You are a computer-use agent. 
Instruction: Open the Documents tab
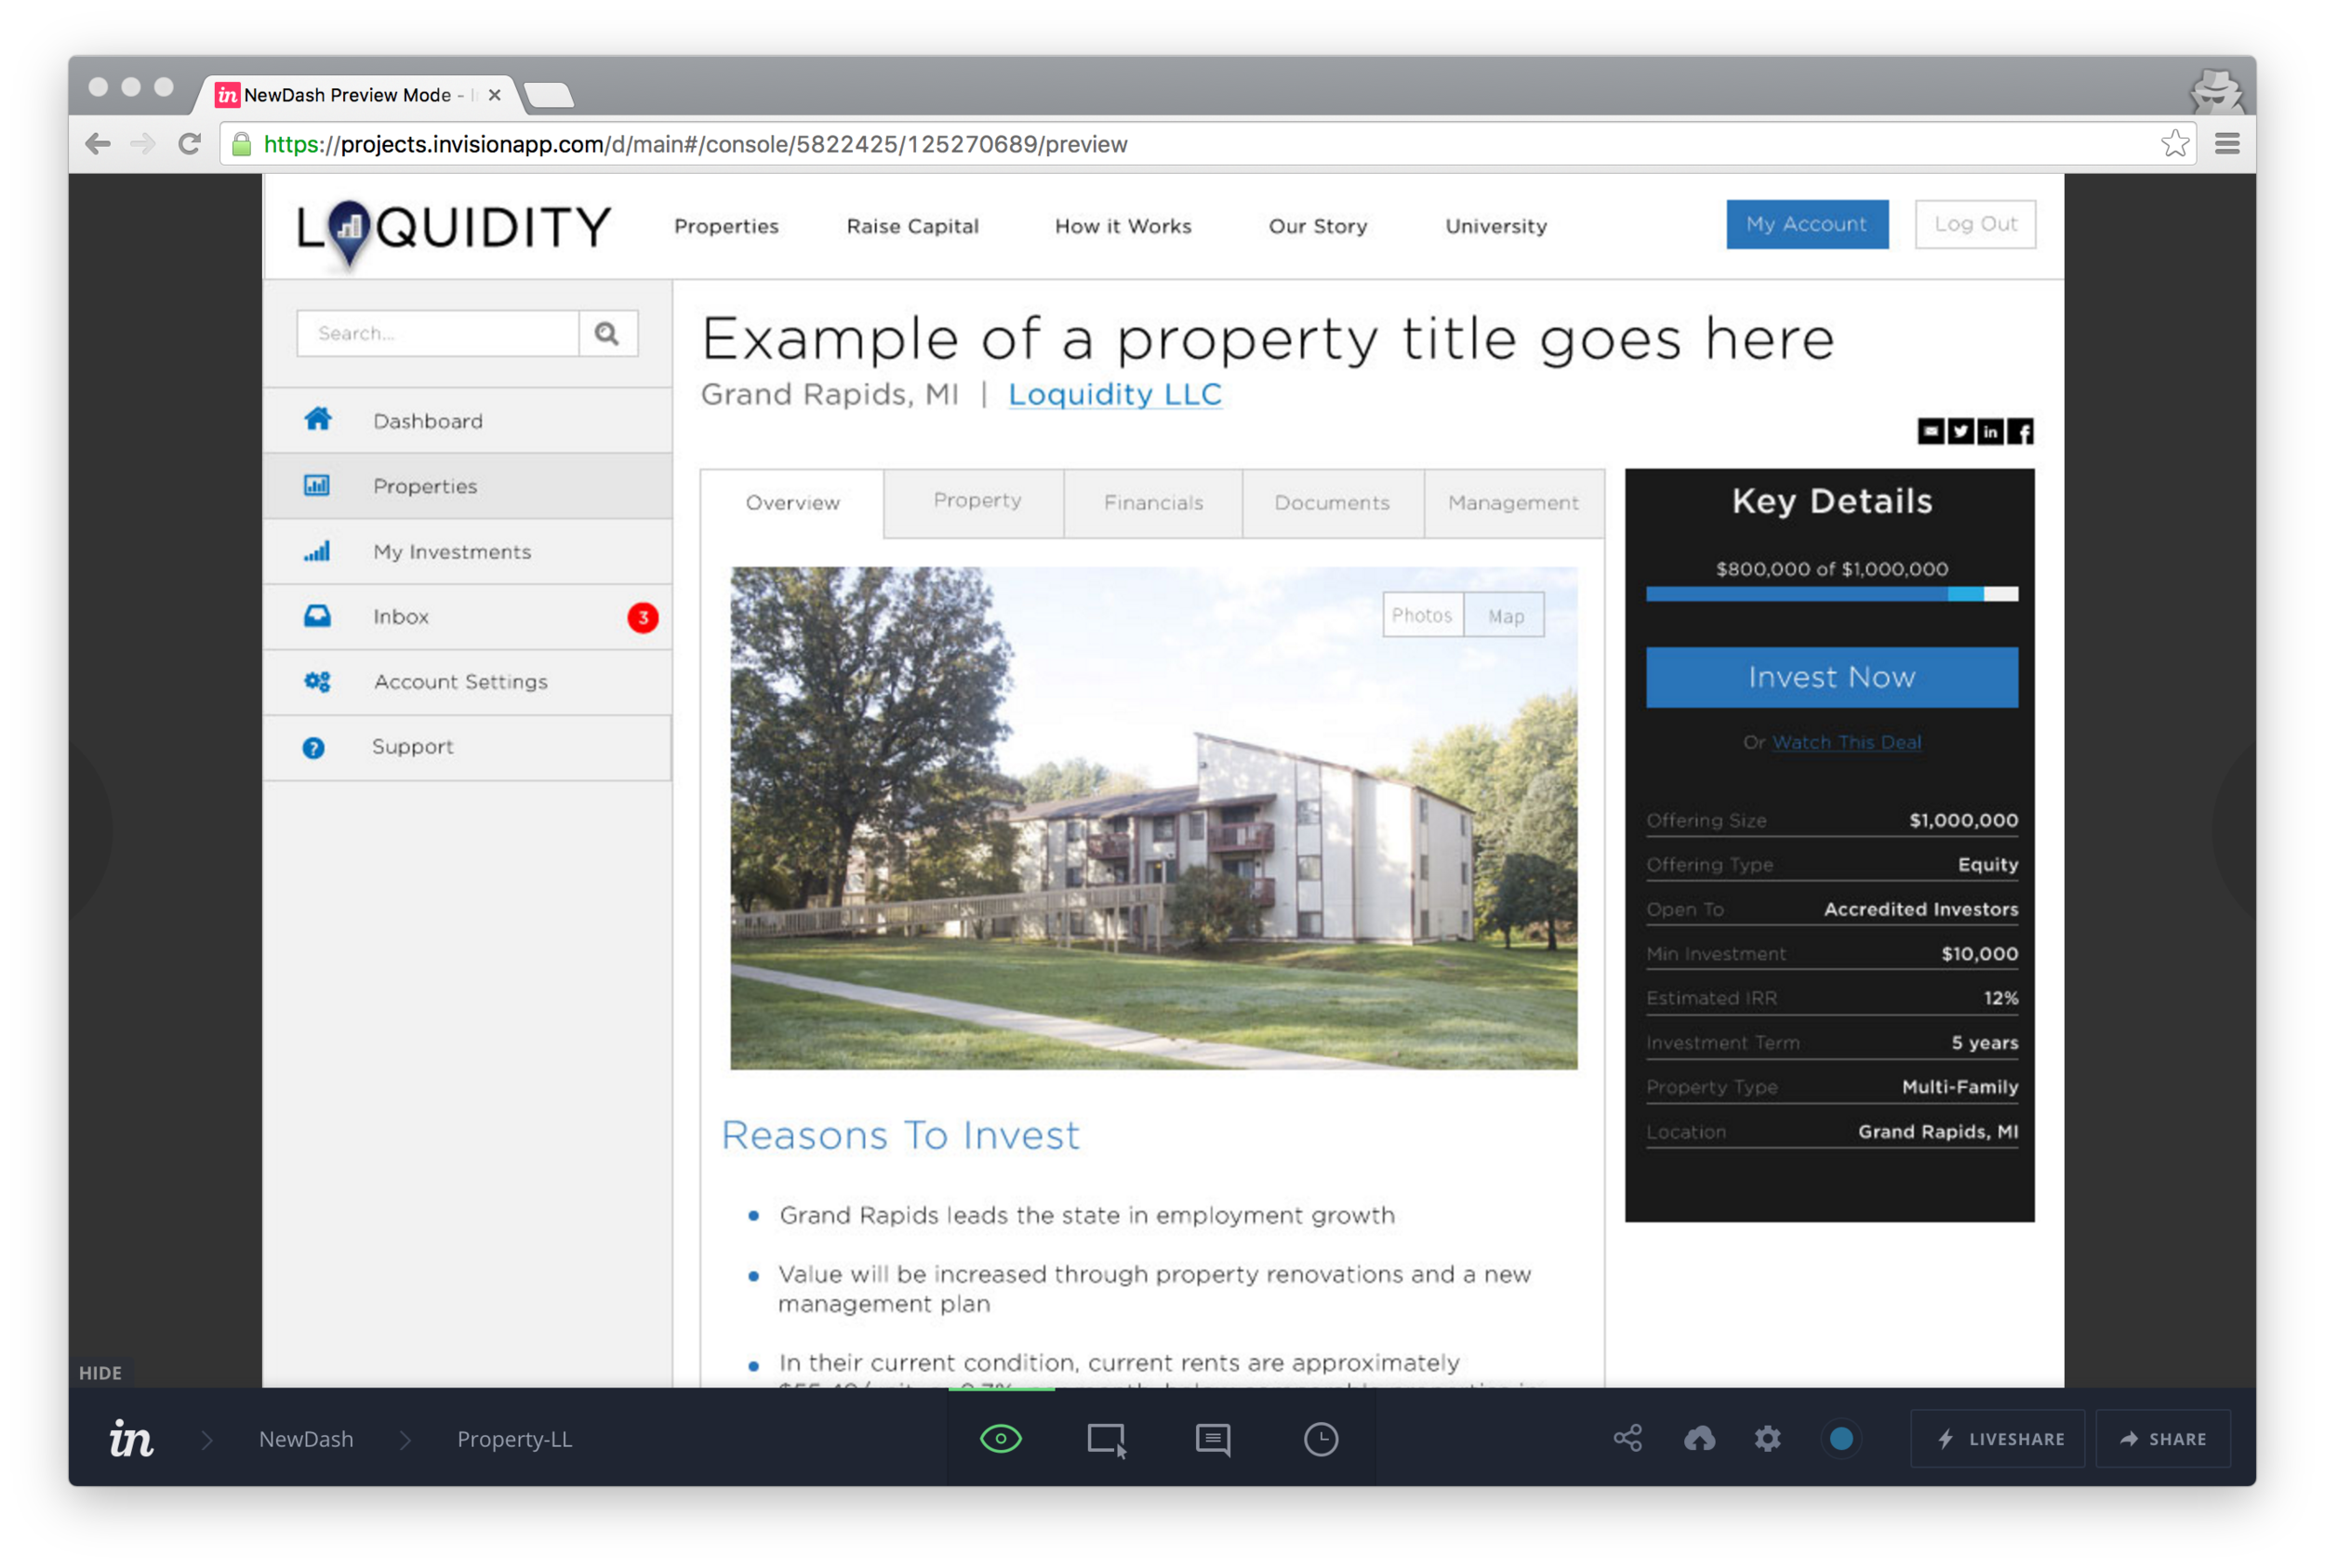point(1332,503)
